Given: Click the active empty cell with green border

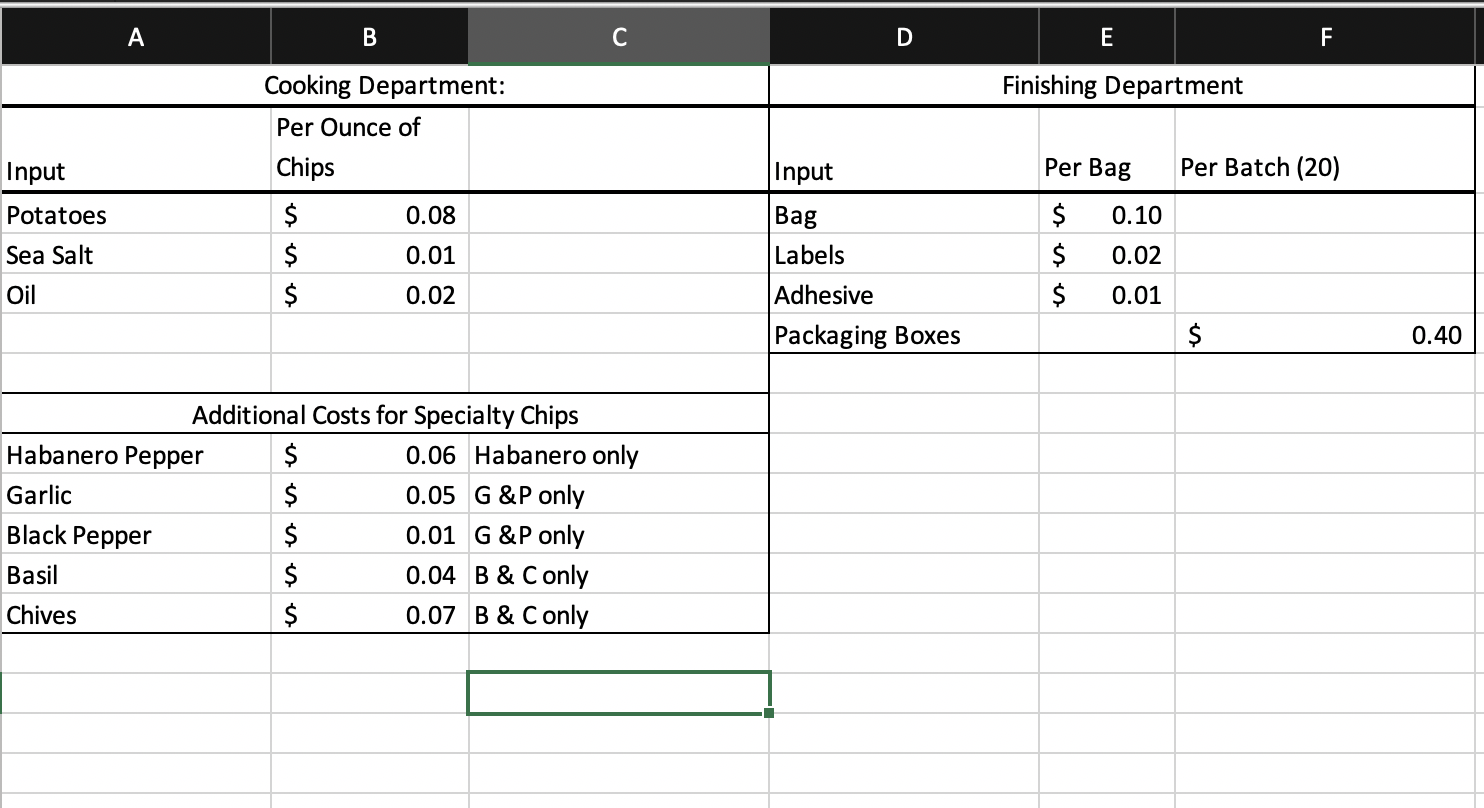Looking at the screenshot, I should tap(619, 693).
